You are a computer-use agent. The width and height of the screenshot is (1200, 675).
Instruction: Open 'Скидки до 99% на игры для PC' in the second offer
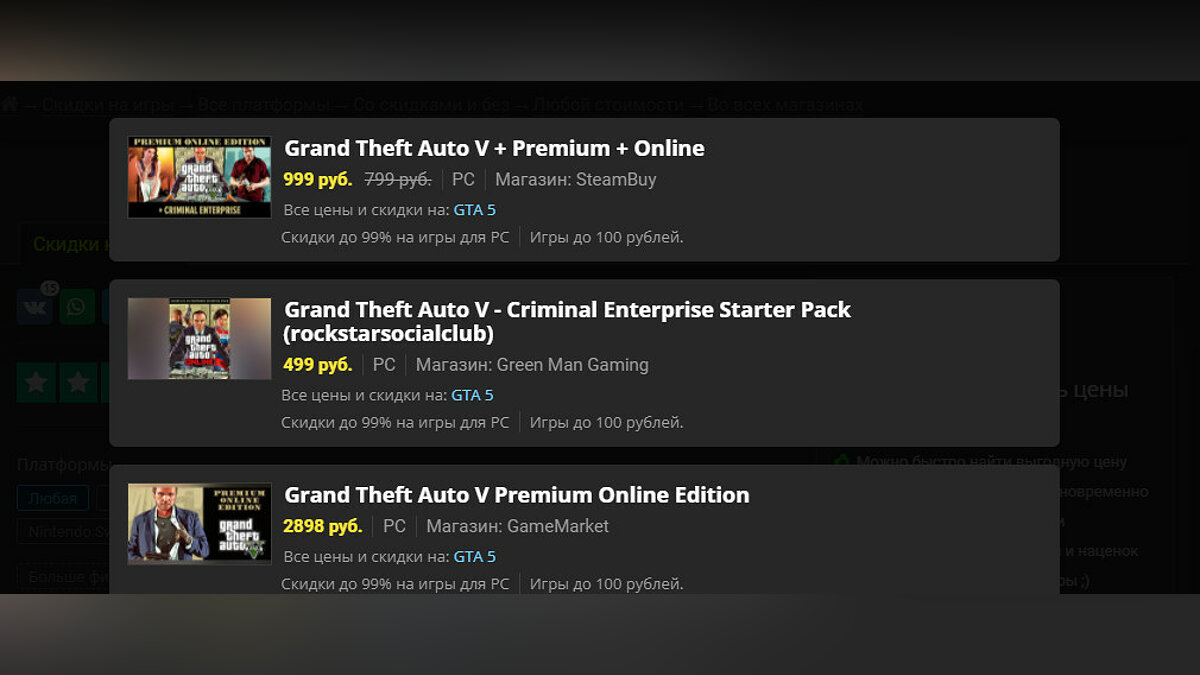[395, 422]
